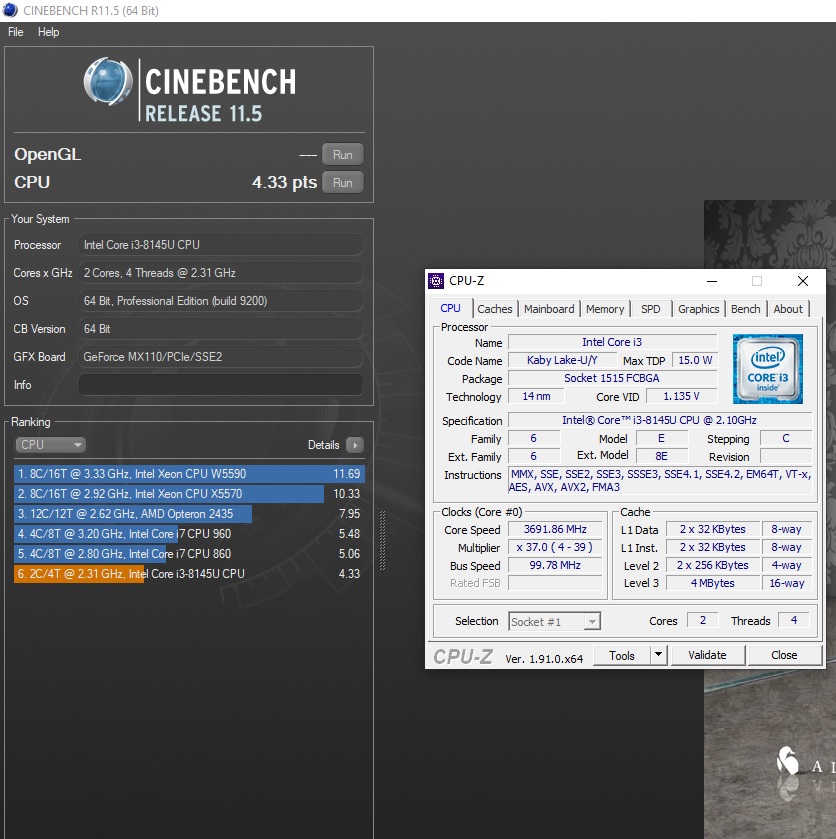This screenshot has height=839, width=836.
Task: Switch to the Bench tab
Action: coord(746,309)
